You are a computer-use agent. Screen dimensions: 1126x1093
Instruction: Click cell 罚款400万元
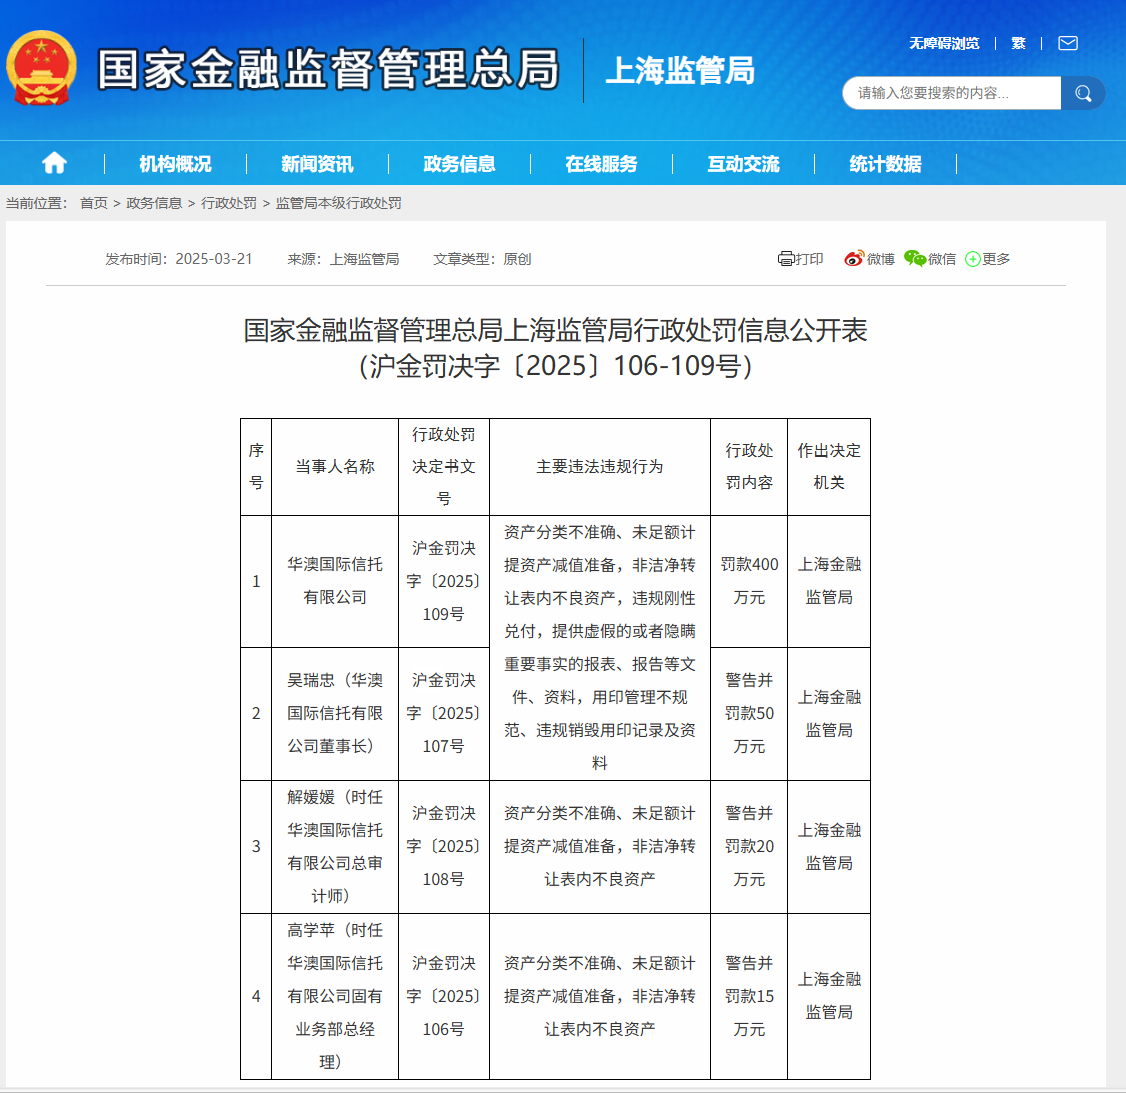coord(749,581)
